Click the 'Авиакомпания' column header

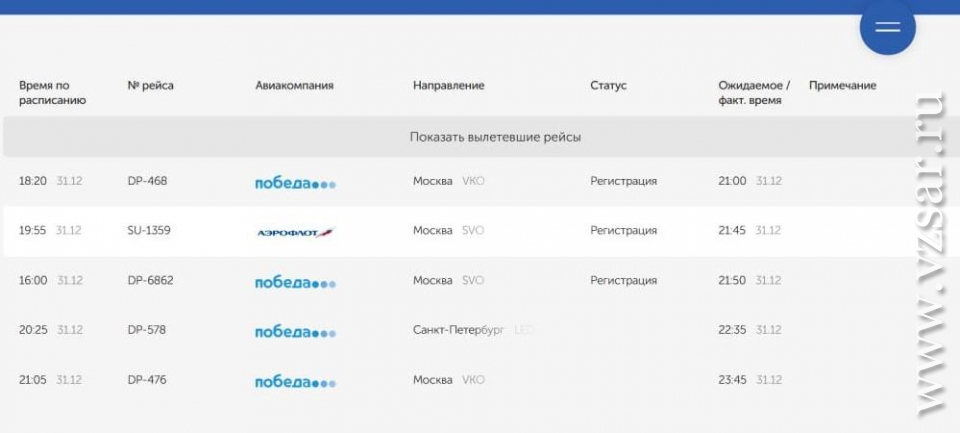pyautogui.click(x=294, y=86)
